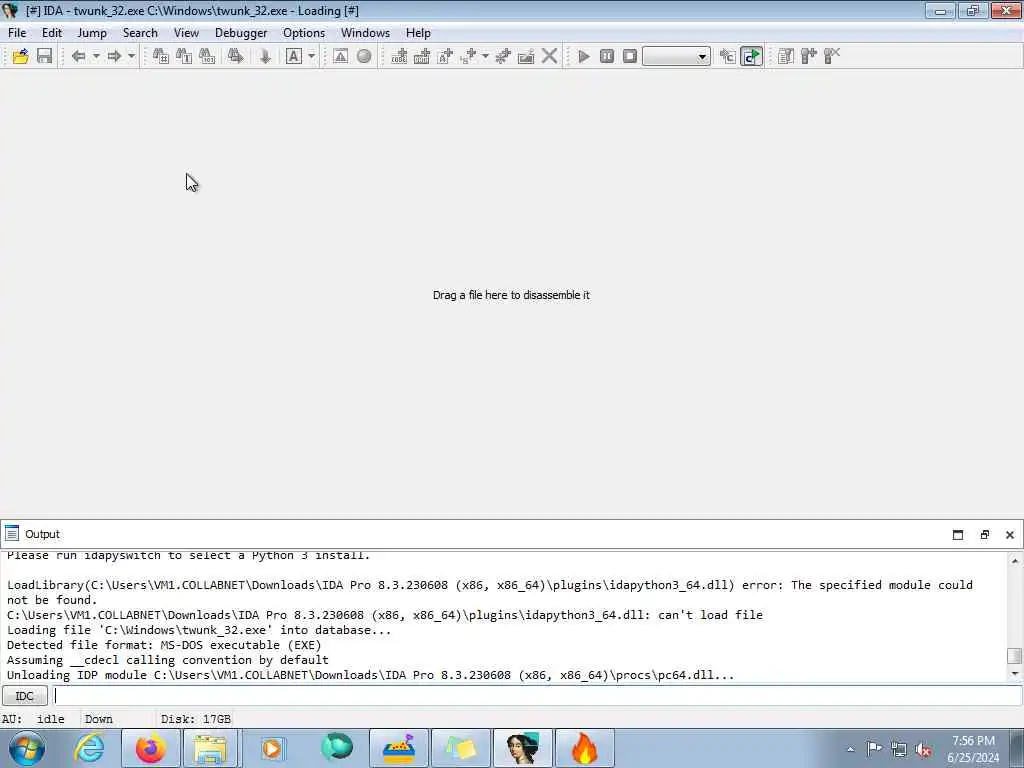Screen dimensions: 1024x768
Task: Jump back with the left arrow
Action: coord(78,56)
